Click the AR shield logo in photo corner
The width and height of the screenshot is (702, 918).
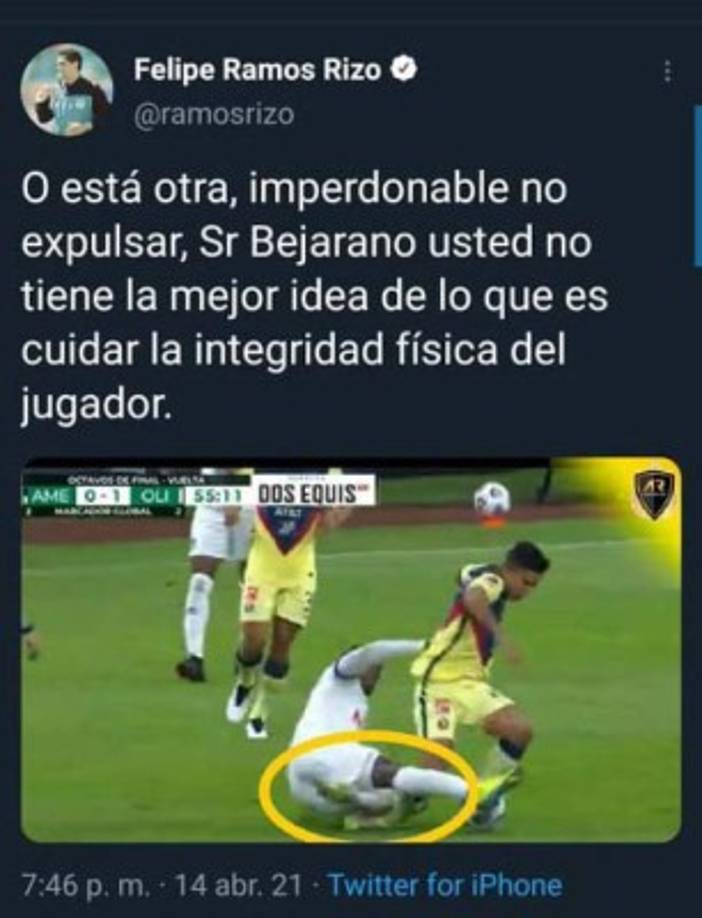click(x=653, y=495)
